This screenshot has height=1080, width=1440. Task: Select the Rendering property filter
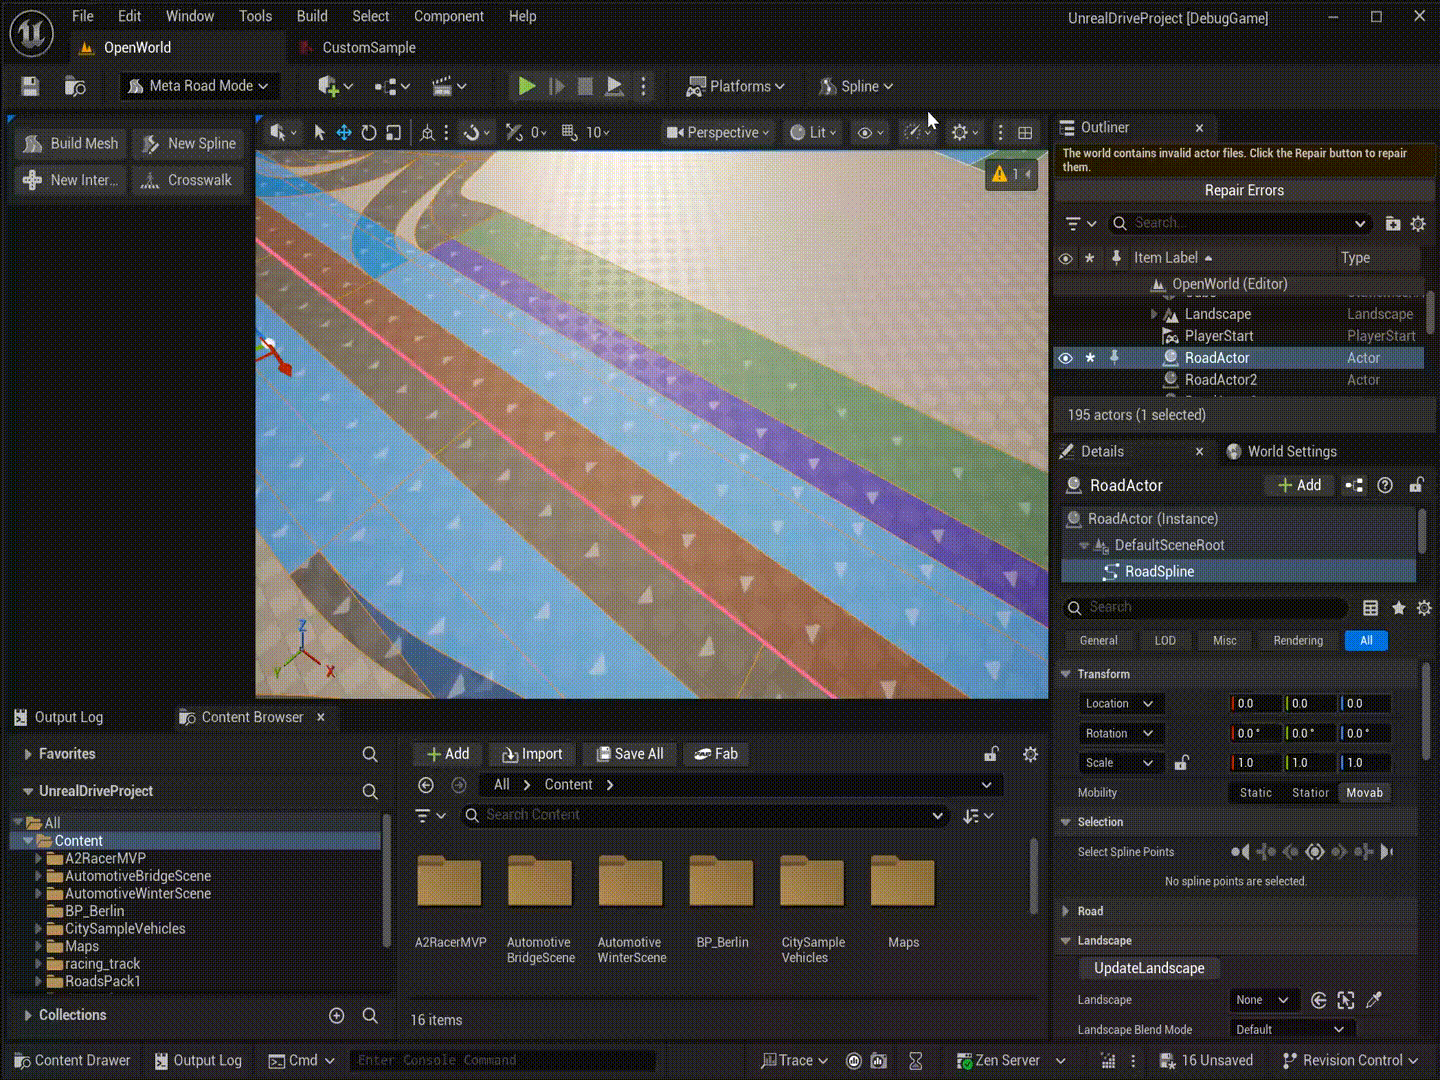(1298, 641)
